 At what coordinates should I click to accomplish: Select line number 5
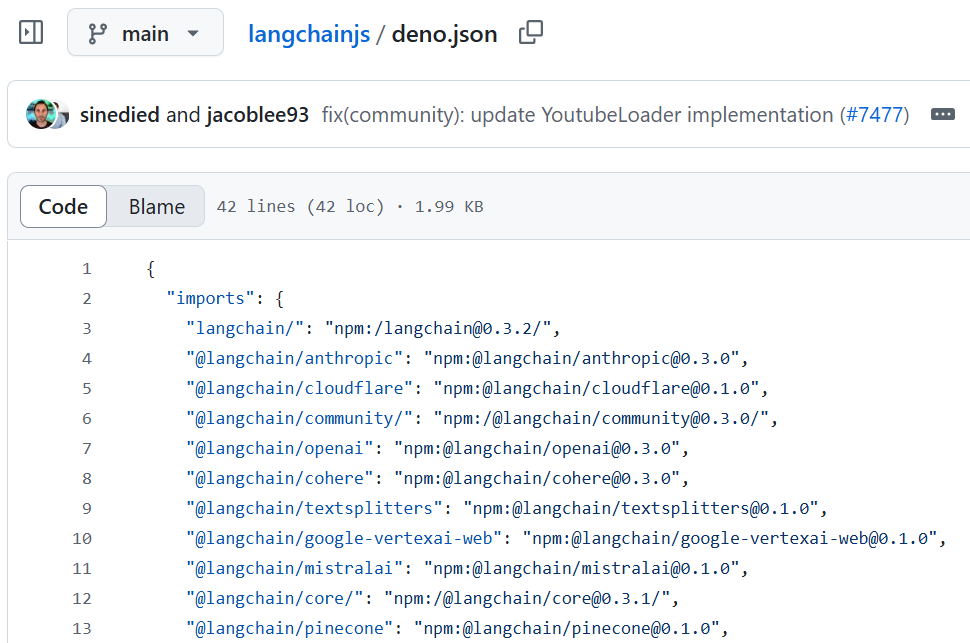[87, 389]
